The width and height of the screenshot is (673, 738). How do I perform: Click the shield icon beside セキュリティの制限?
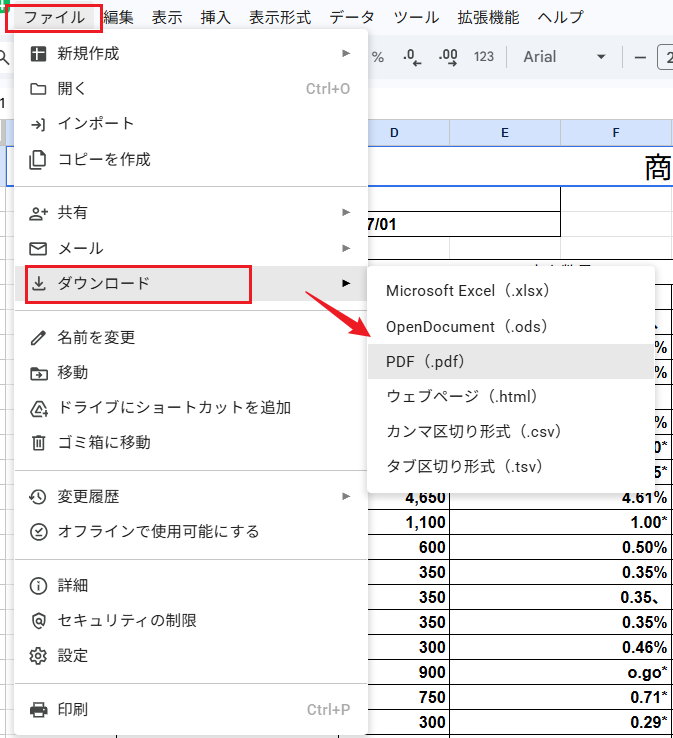39,621
